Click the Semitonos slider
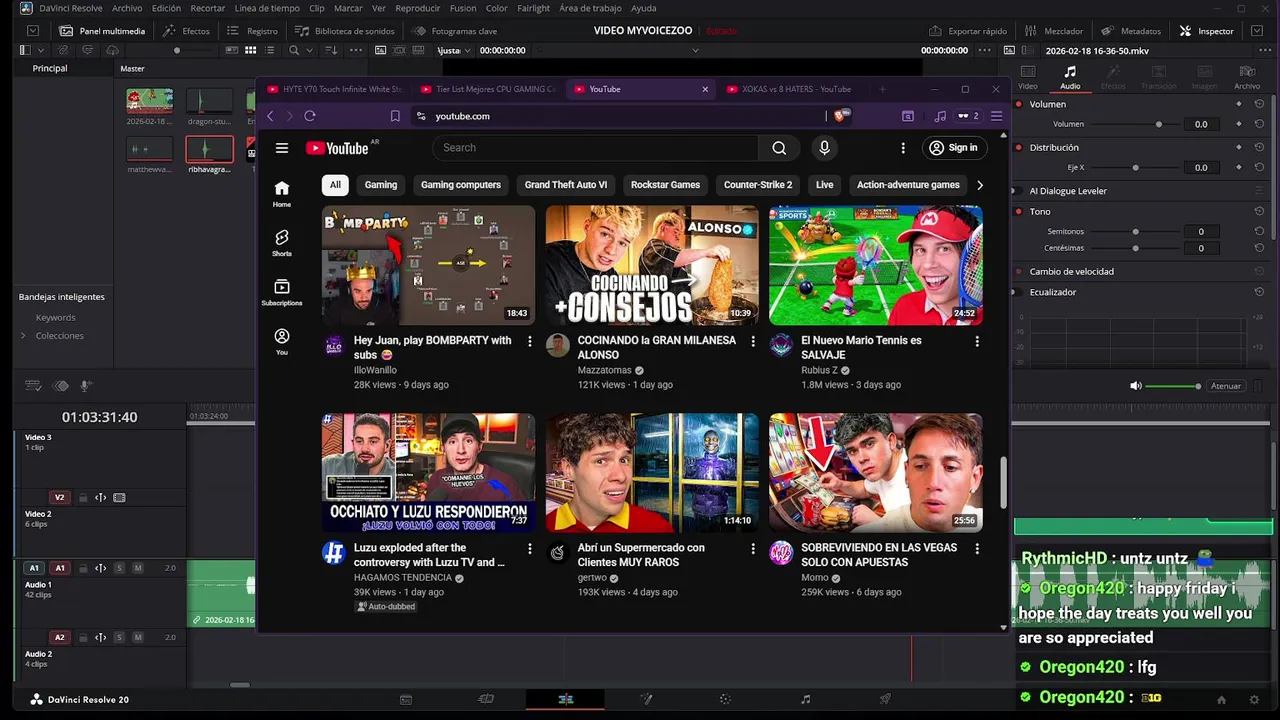The height and width of the screenshot is (720, 1280). (x=1134, y=231)
